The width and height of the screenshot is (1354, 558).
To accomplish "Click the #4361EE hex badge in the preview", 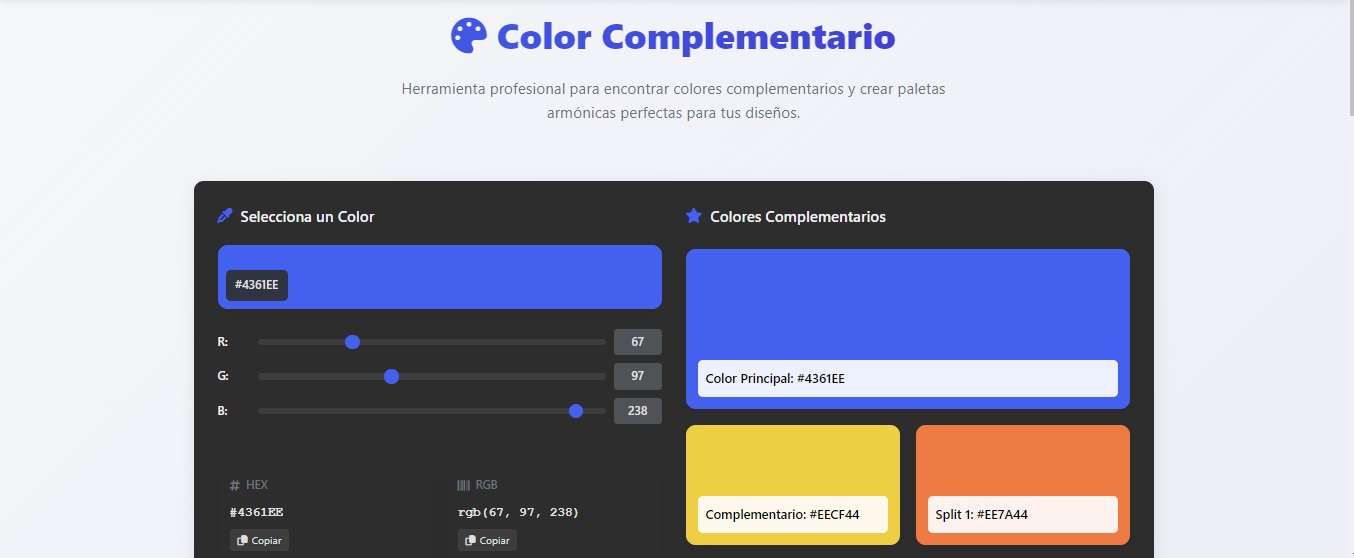I will [257, 285].
